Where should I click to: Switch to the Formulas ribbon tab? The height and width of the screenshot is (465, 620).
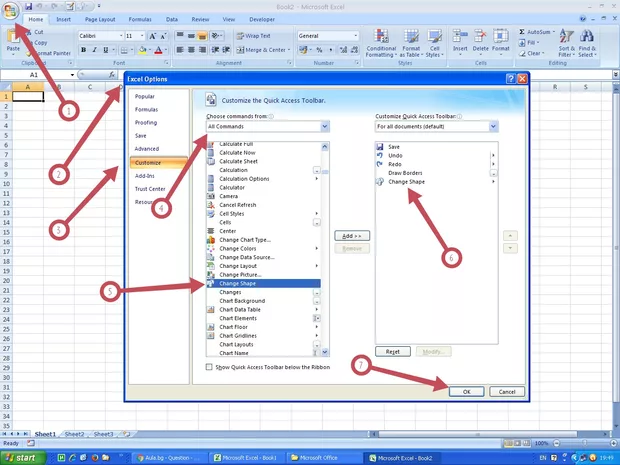click(x=140, y=19)
